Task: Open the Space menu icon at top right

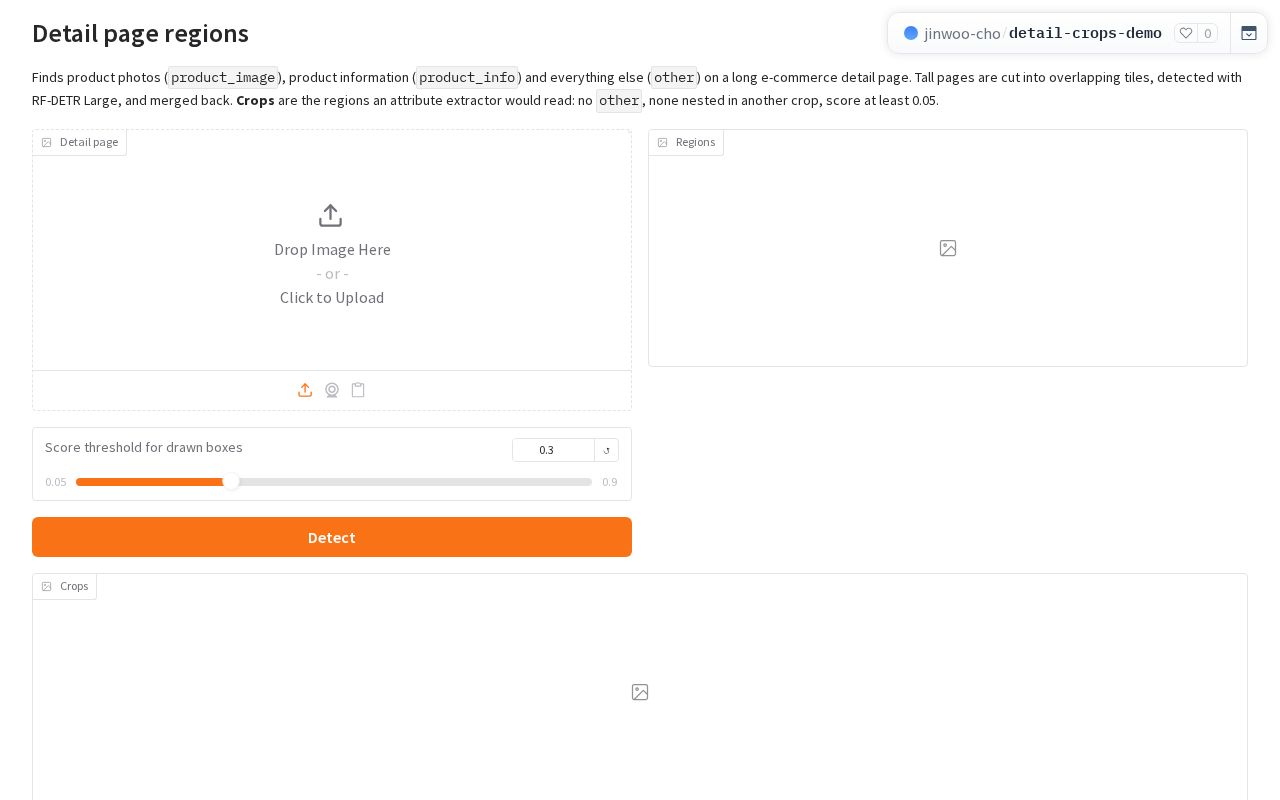Action: click(x=1249, y=33)
